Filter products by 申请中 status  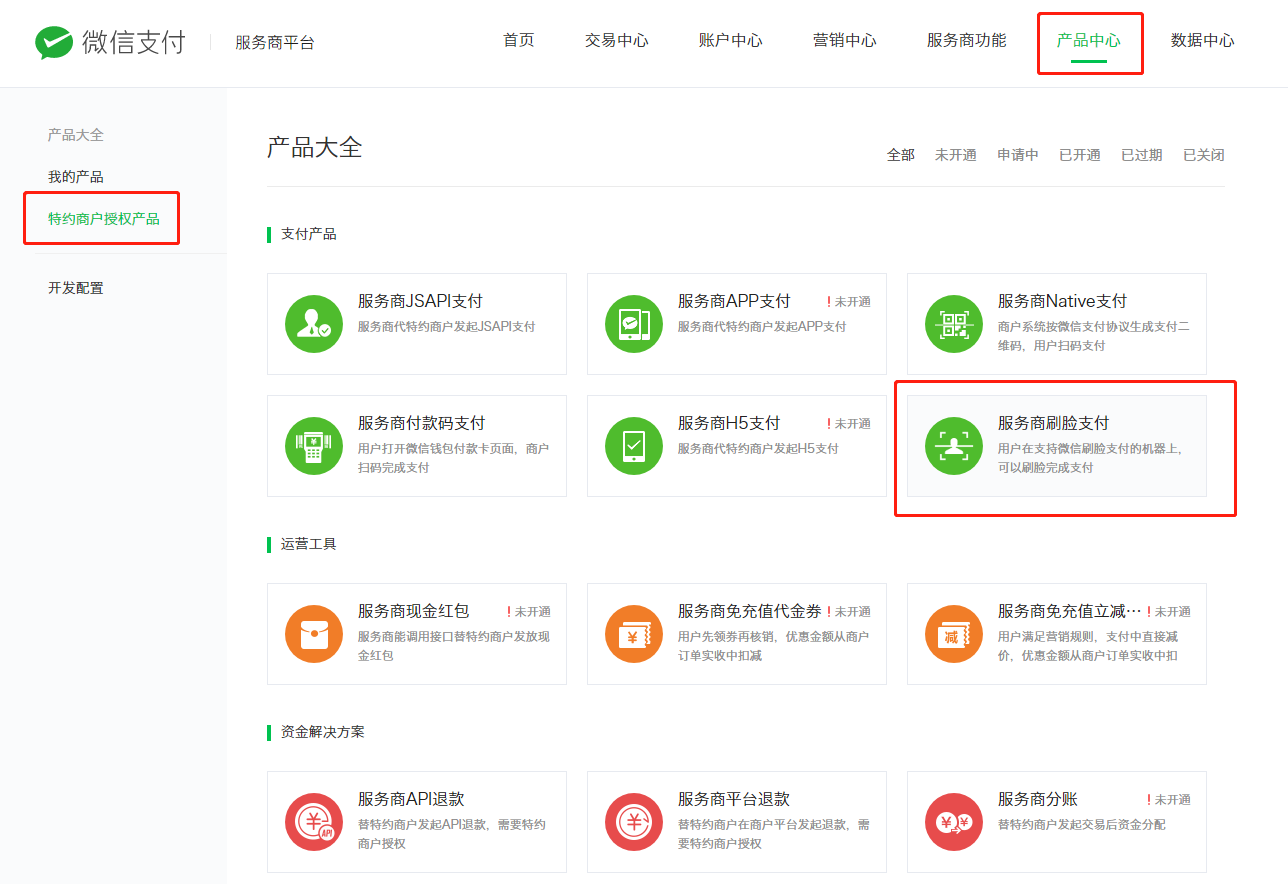(1018, 155)
